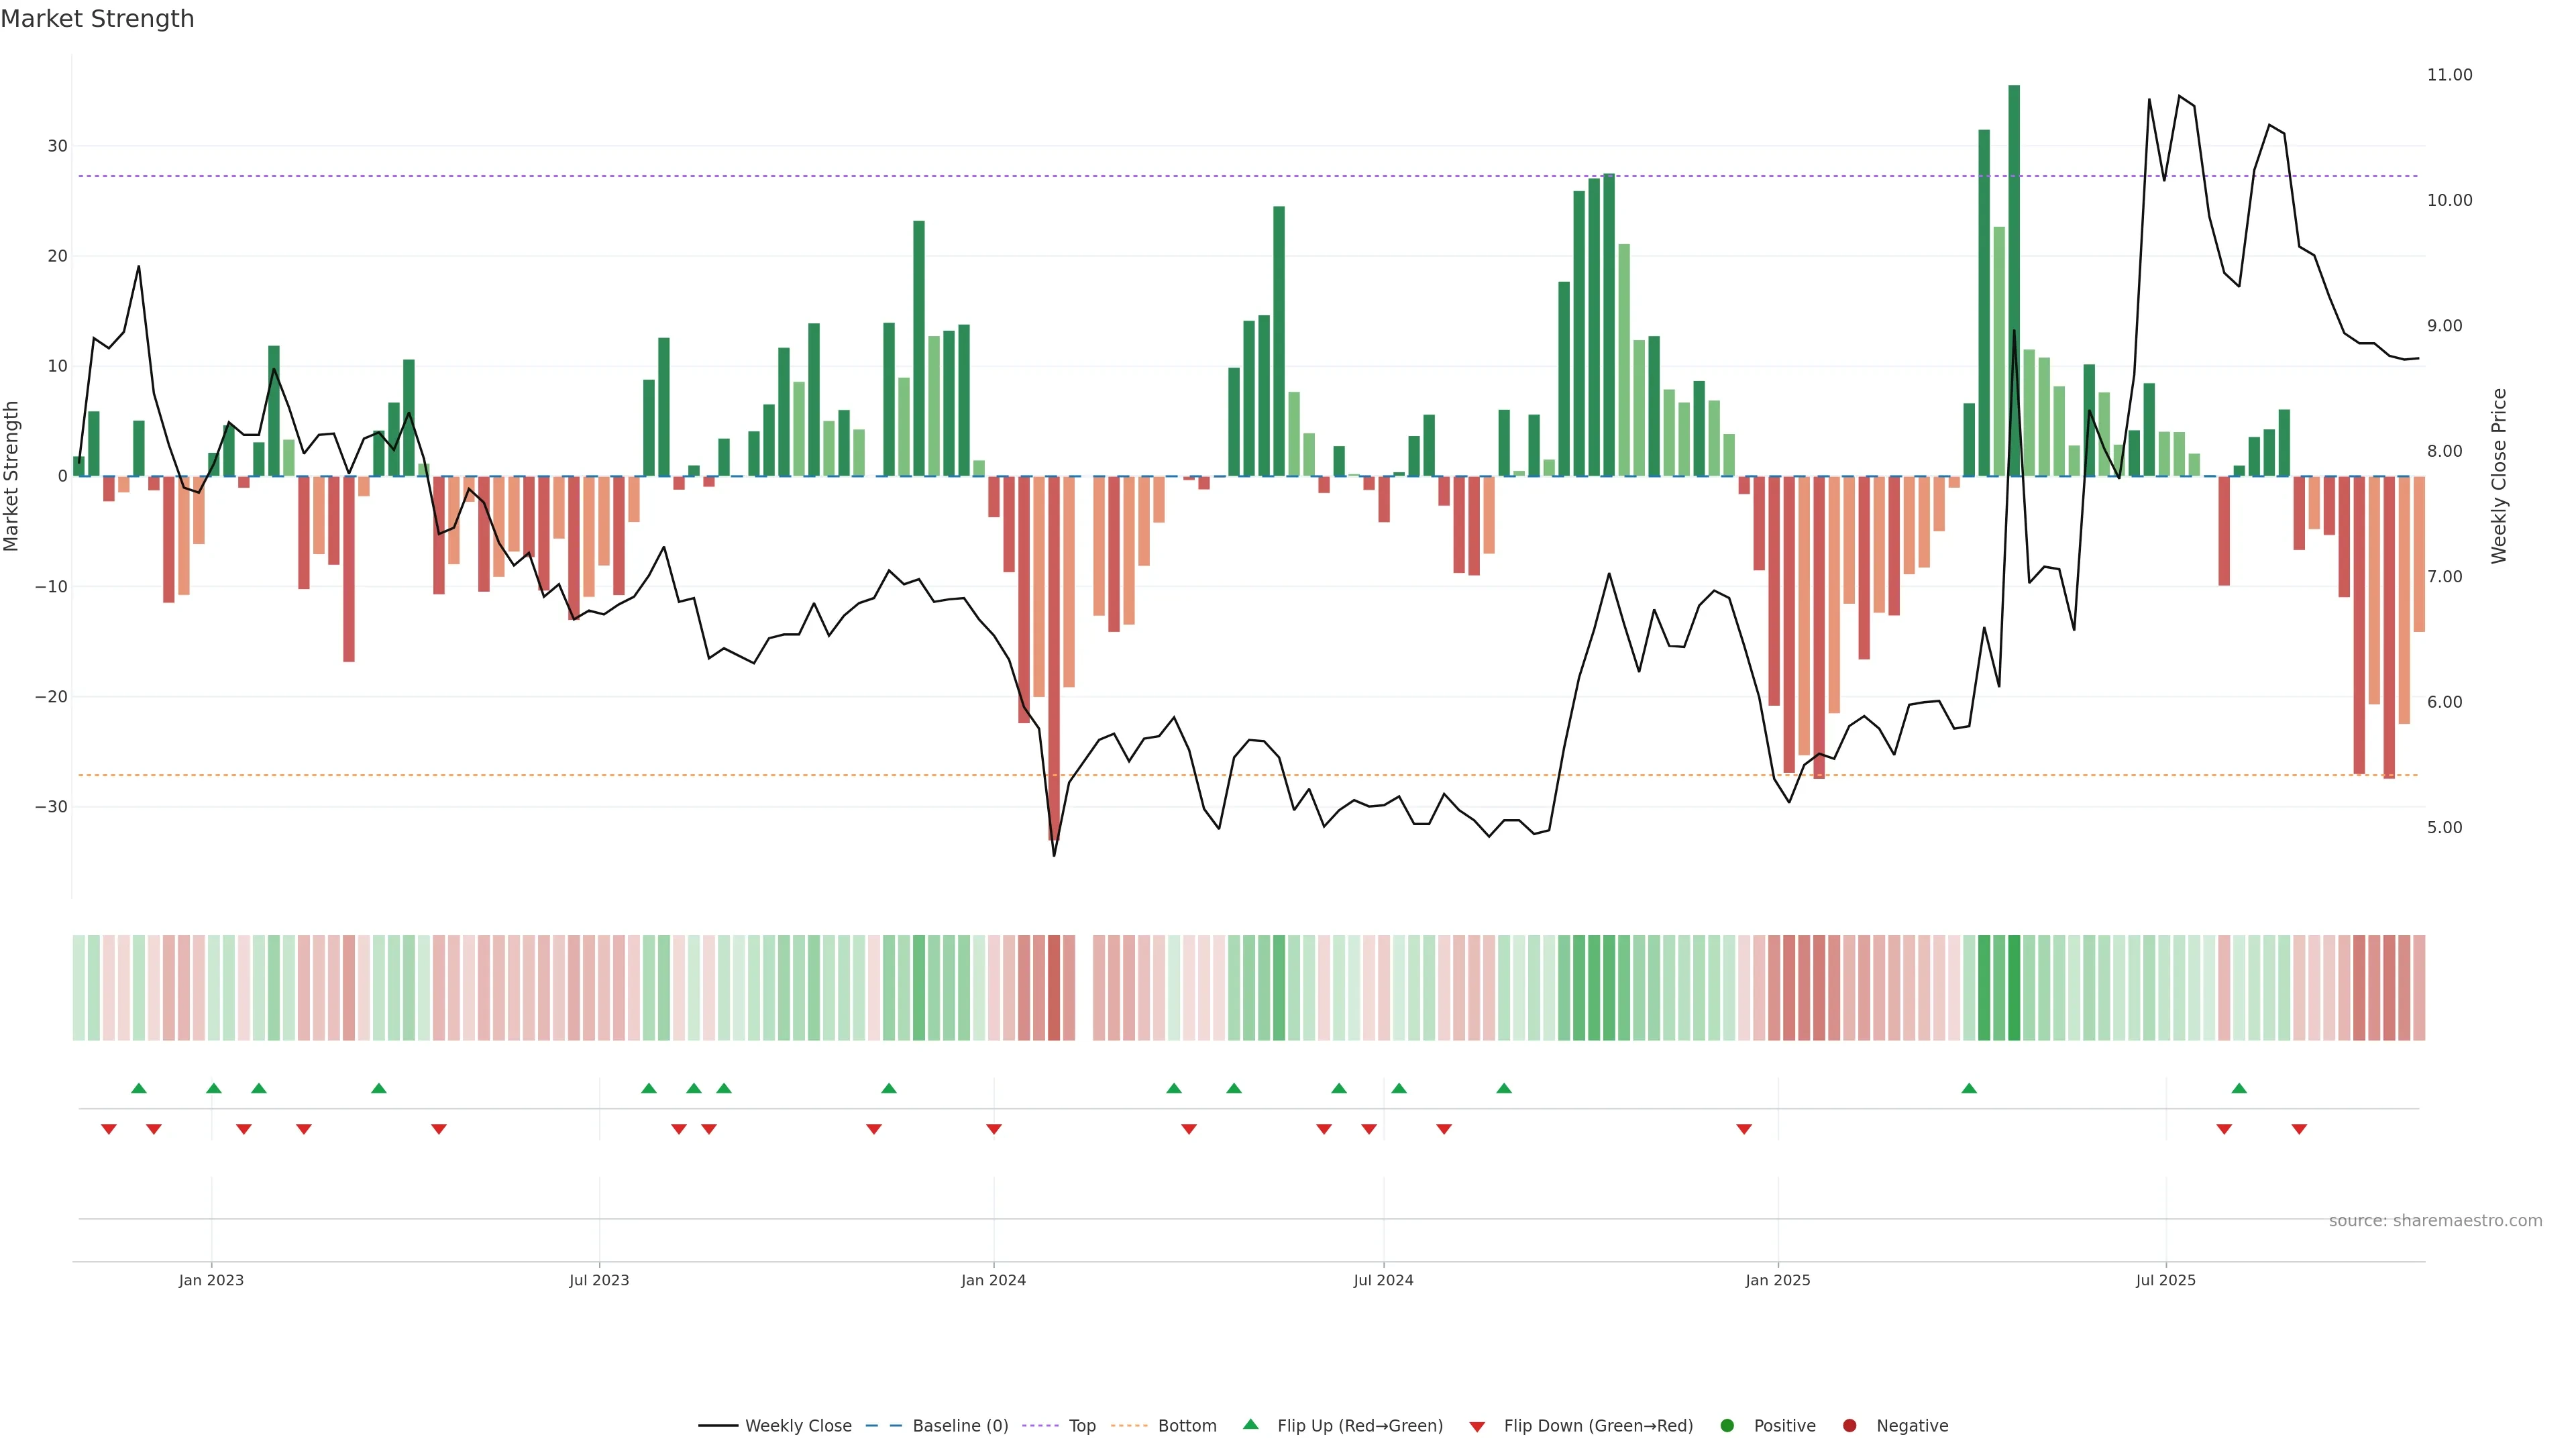Click the green Positive circle legend icon
The width and height of the screenshot is (2576, 1449).
[x=1727, y=1425]
